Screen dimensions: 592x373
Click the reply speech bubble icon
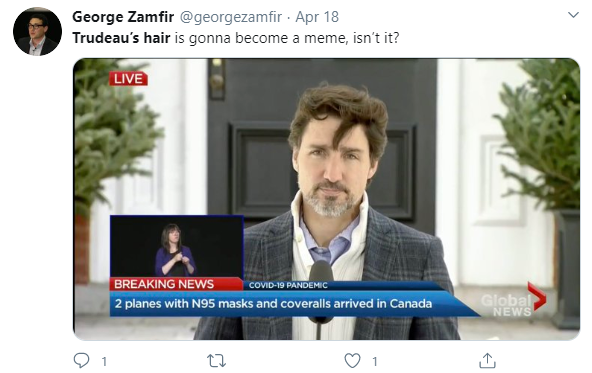(x=81, y=361)
